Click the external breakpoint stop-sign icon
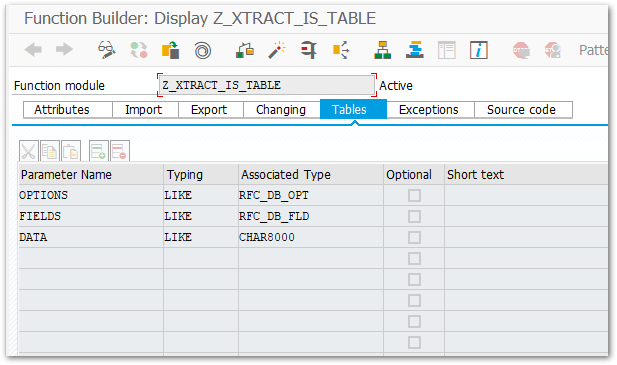 click(x=552, y=50)
